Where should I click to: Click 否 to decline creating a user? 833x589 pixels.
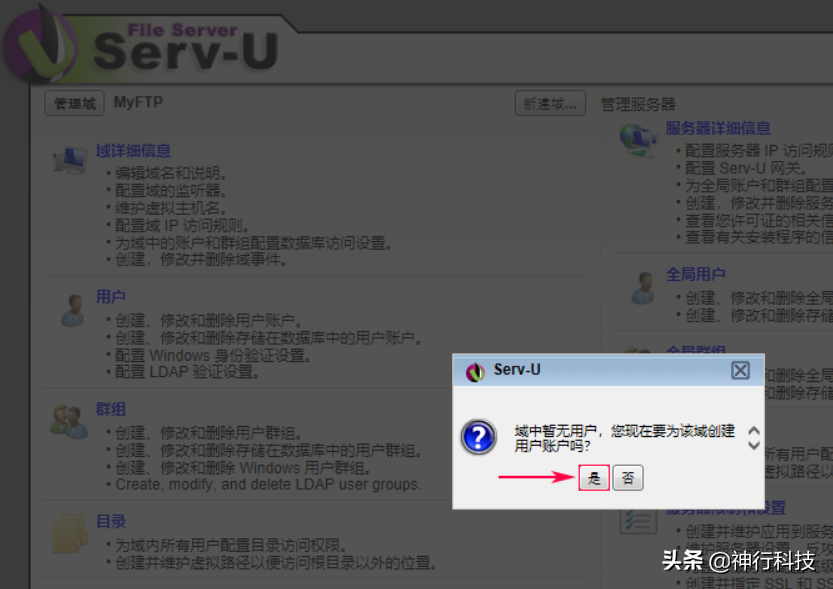[628, 477]
